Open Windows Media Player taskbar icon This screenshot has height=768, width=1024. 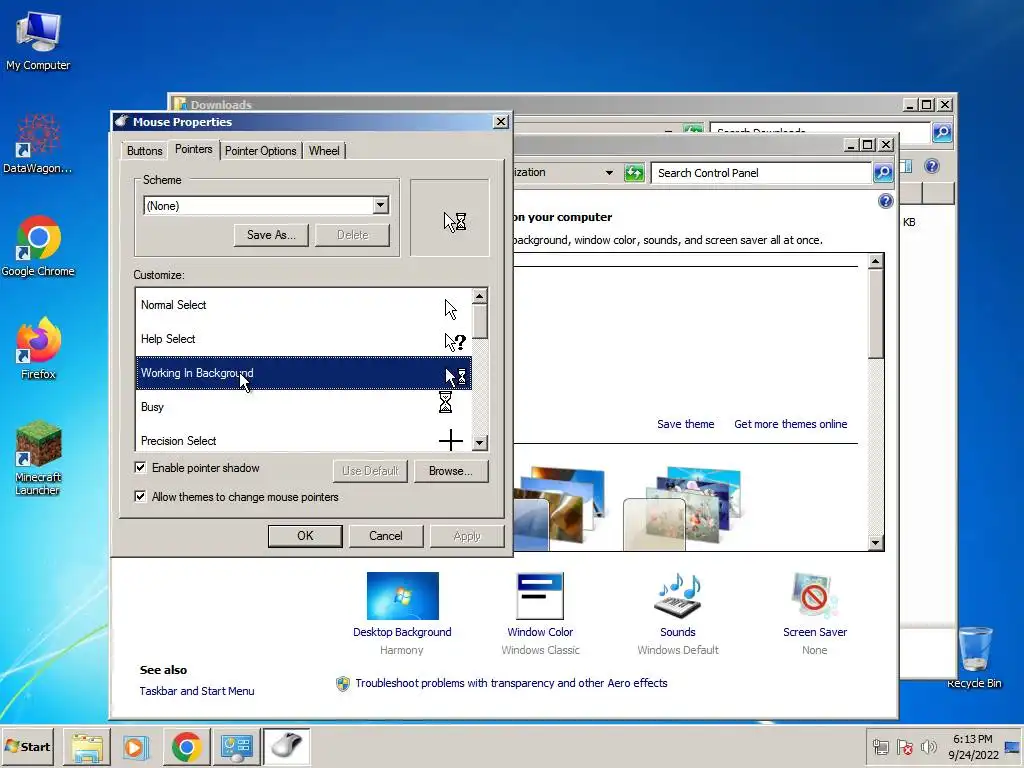click(136, 746)
